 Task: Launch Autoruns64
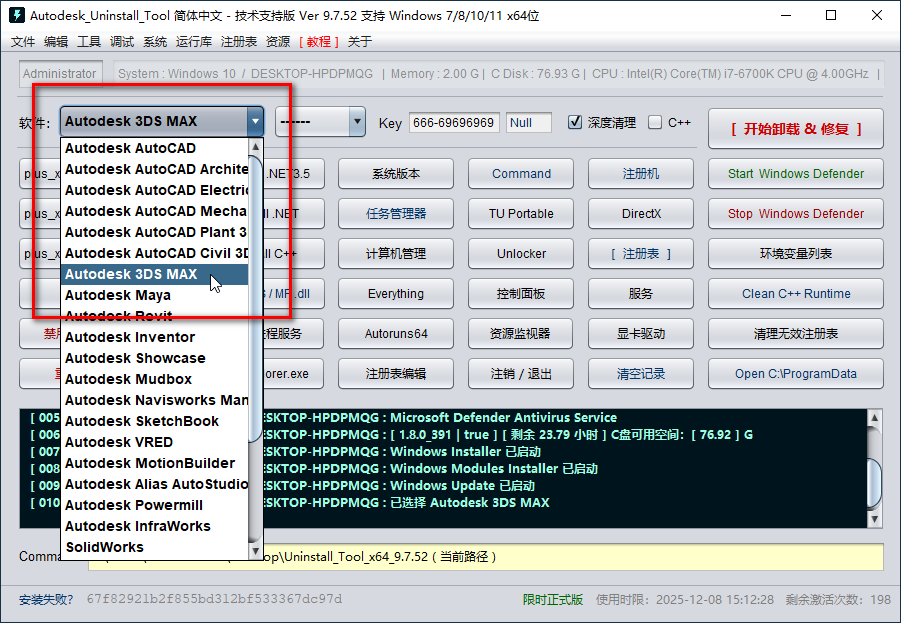[396, 333]
